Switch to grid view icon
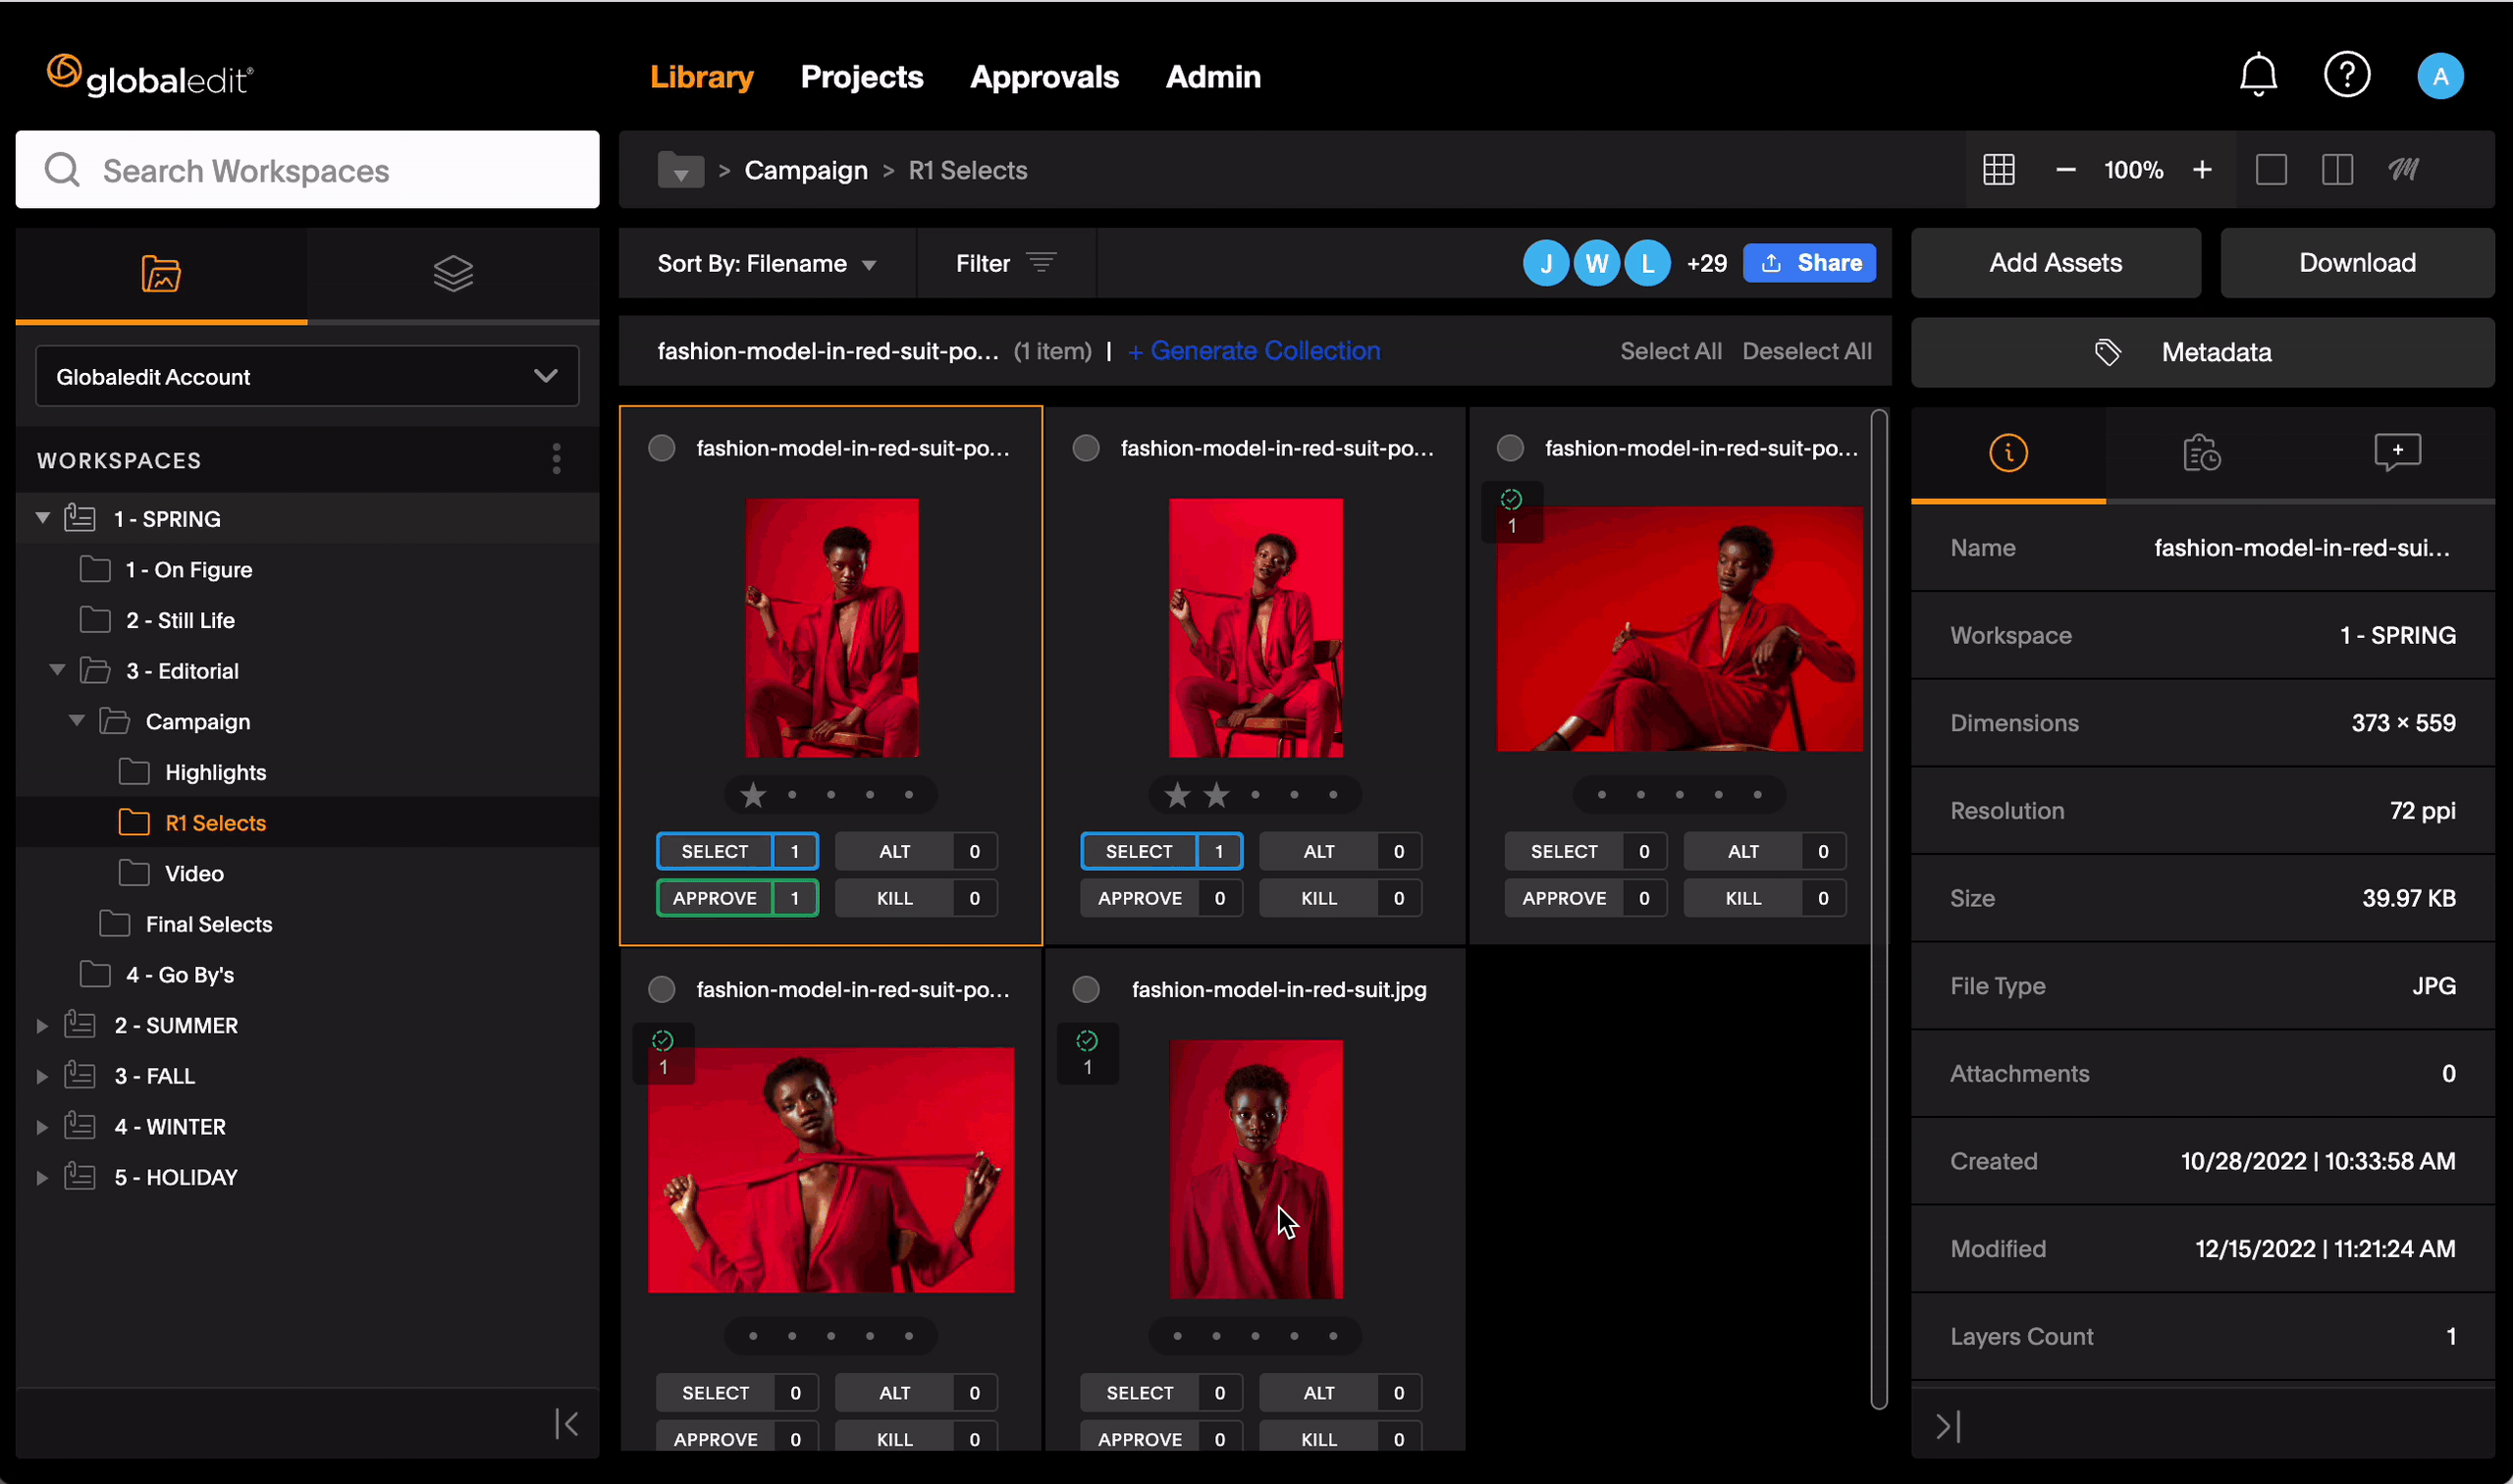This screenshot has height=1484, width=2513. pos(1998,170)
